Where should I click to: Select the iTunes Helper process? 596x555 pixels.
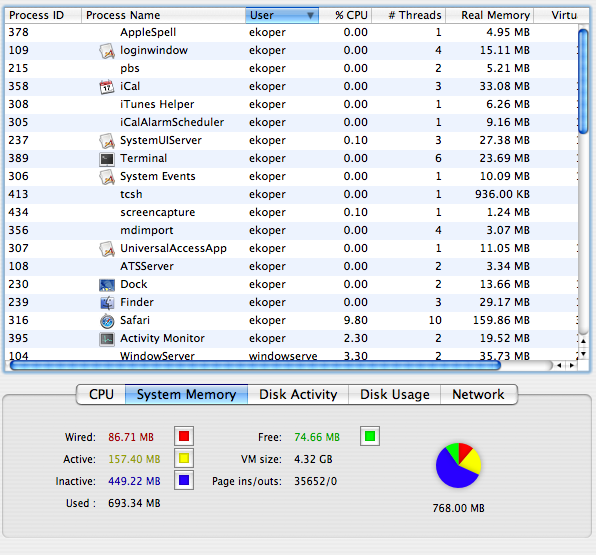pyautogui.click(x=292, y=105)
